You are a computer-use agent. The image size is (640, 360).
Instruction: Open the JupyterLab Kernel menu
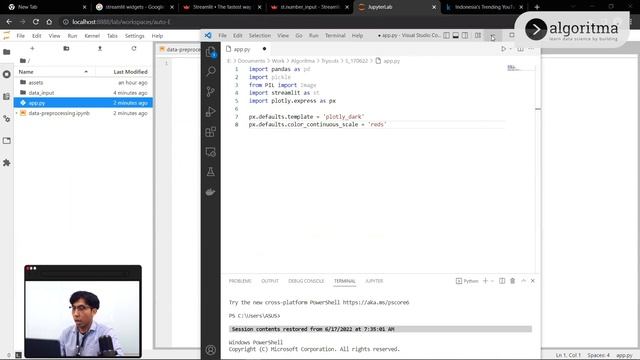[x=92, y=36]
